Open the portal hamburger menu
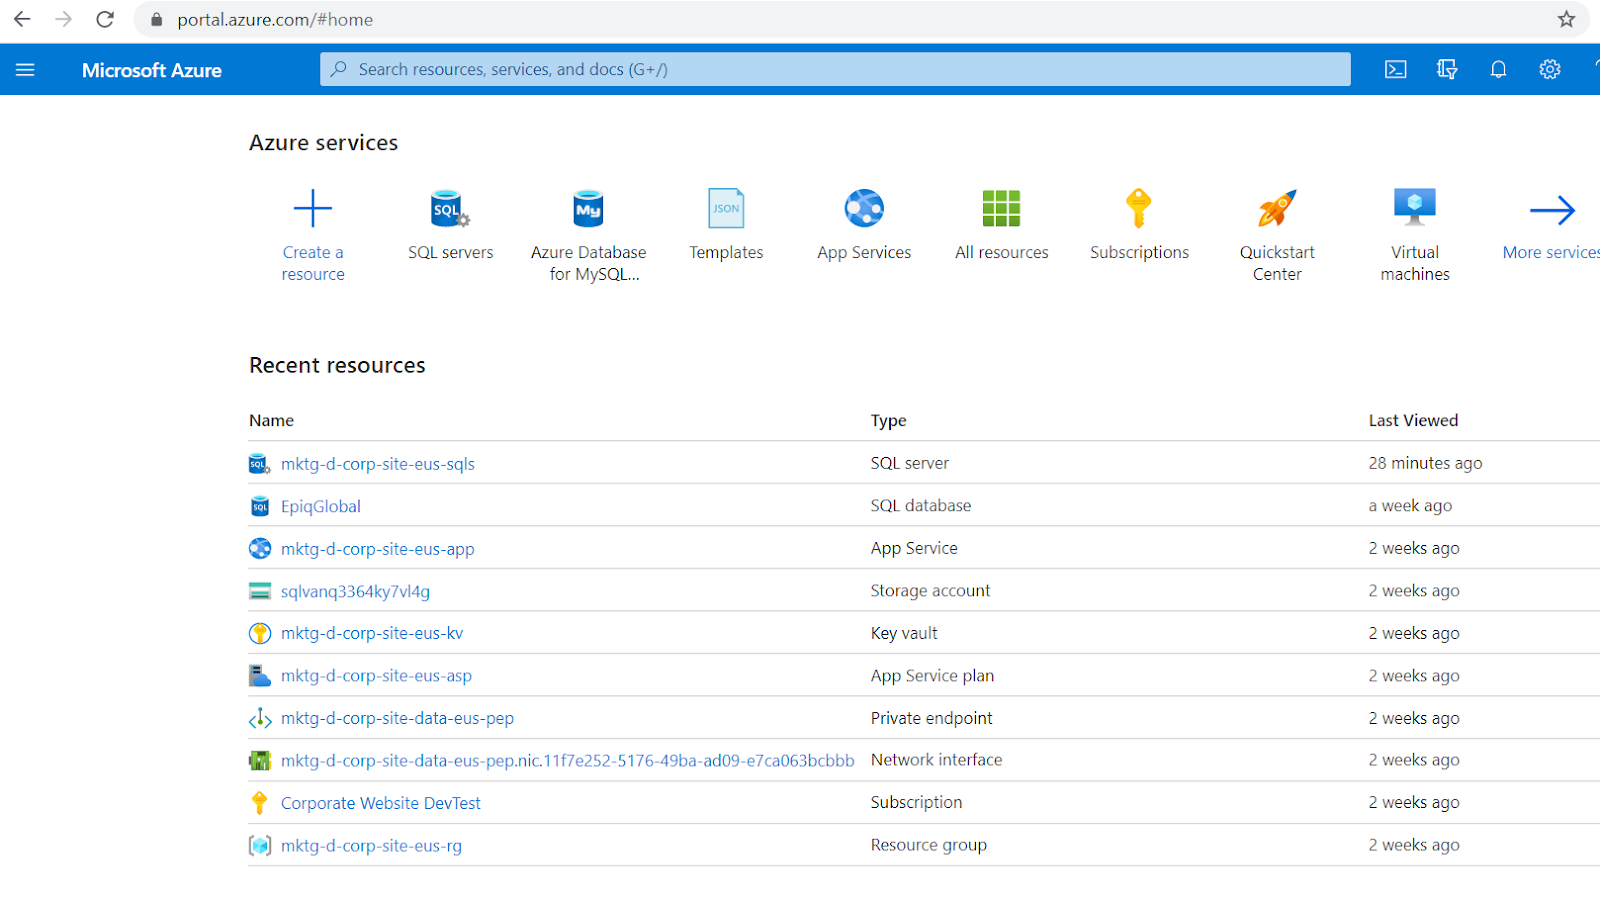 point(25,69)
